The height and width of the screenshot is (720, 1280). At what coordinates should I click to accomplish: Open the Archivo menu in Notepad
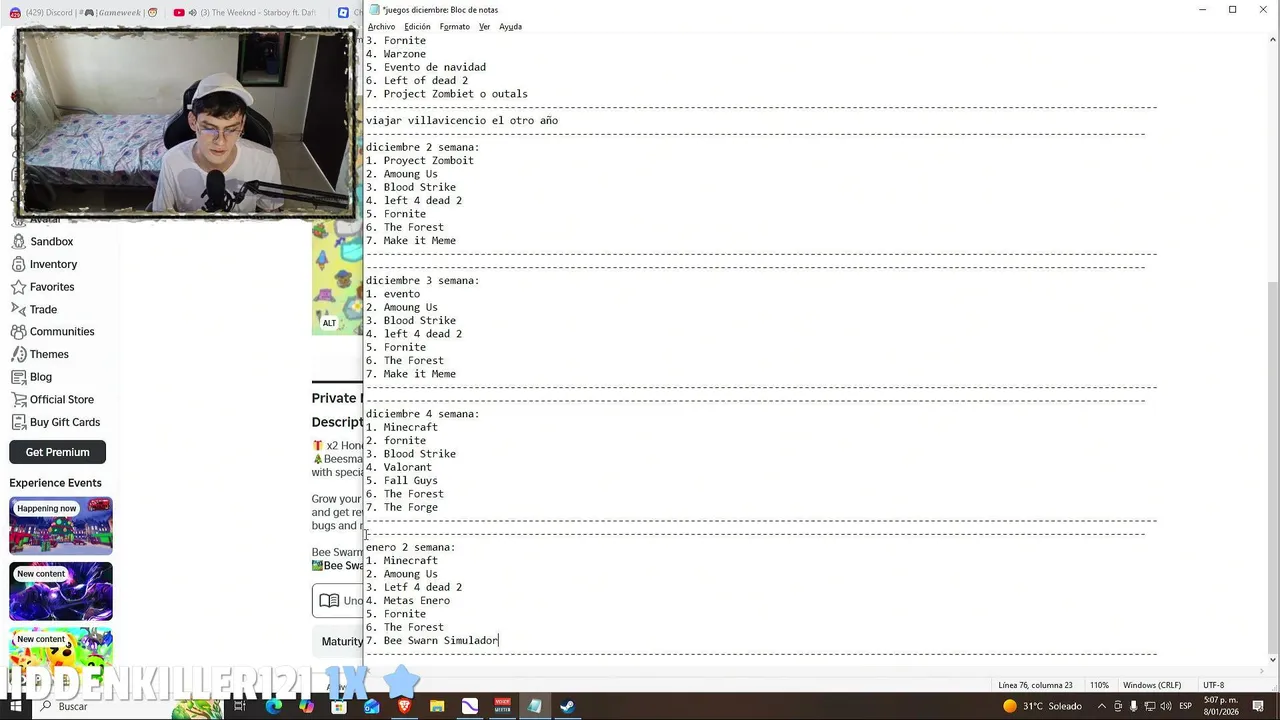click(381, 27)
